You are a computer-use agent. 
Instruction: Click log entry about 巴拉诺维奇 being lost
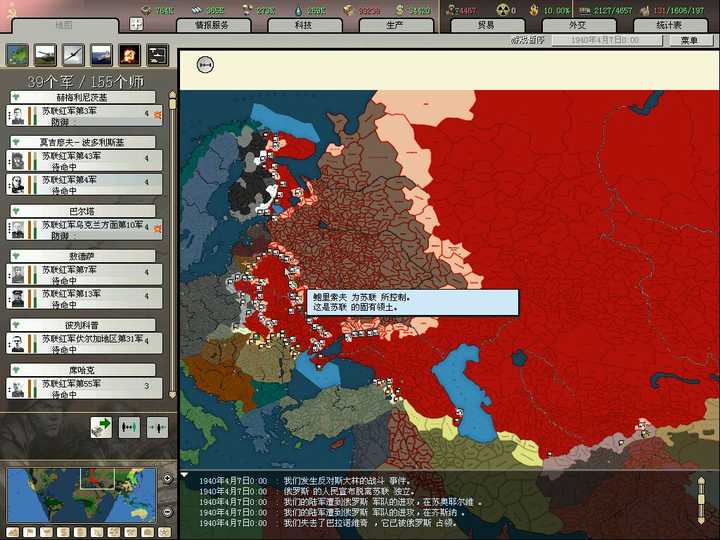(370, 523)
